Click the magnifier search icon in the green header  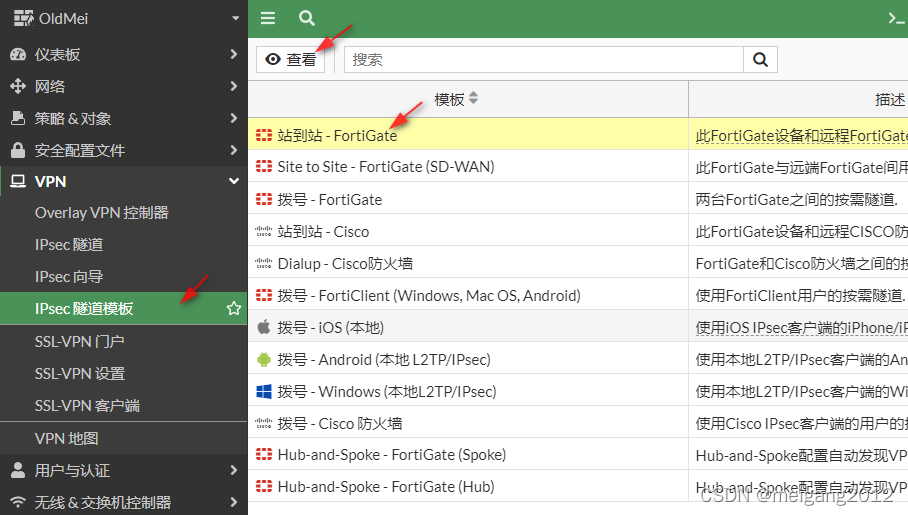(x=306, y=19)
